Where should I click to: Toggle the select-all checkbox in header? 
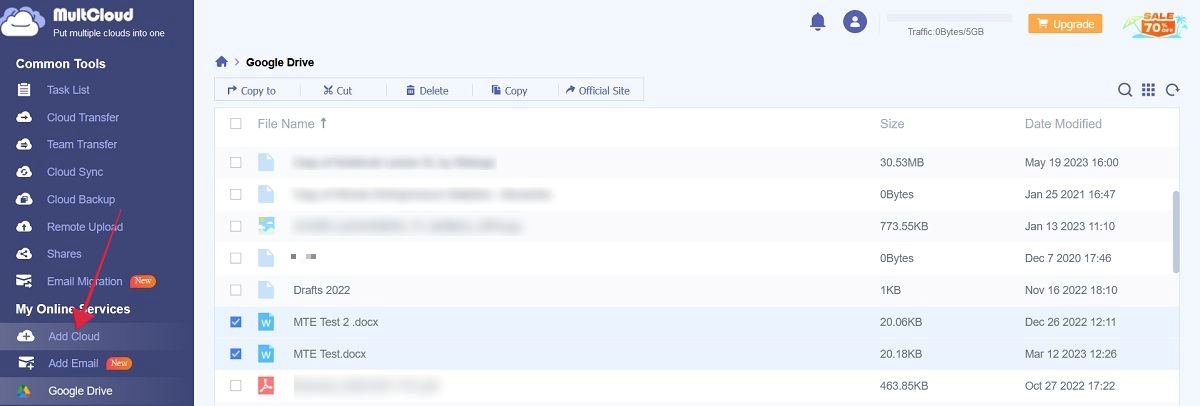point(236,124)
